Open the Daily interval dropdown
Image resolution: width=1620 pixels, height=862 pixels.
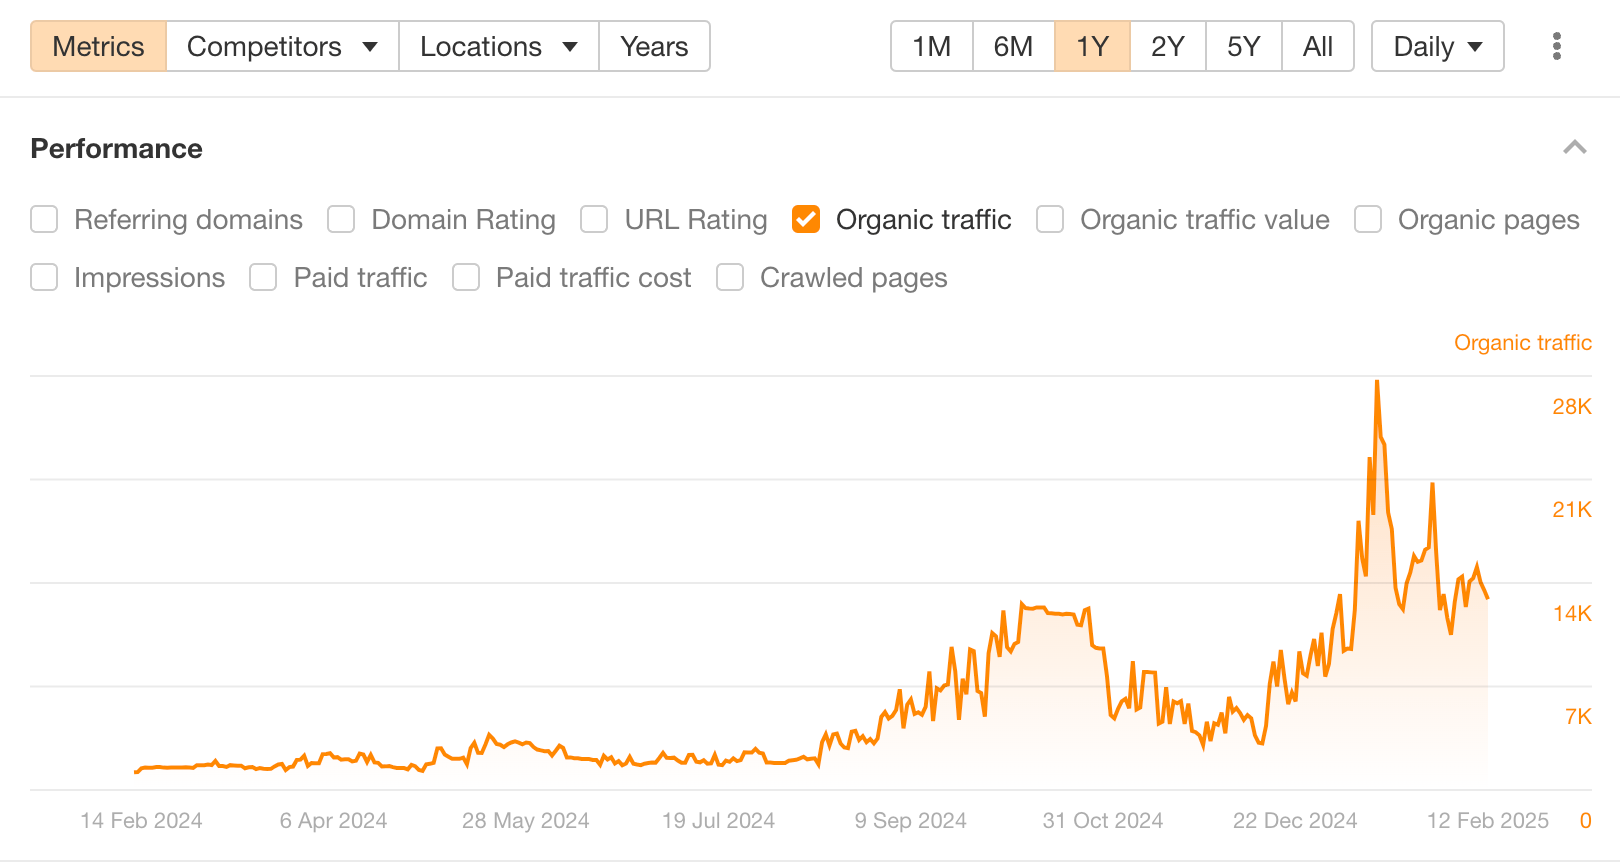(x=1437, y=46)
